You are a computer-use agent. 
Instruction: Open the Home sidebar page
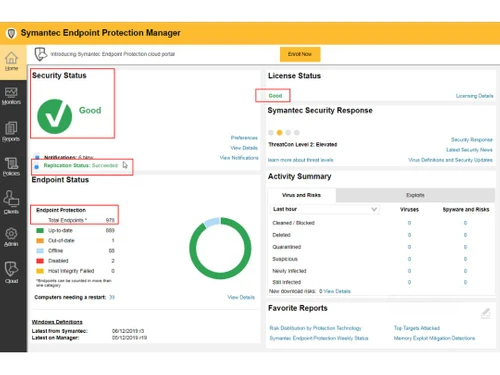[x=11, y=61]
